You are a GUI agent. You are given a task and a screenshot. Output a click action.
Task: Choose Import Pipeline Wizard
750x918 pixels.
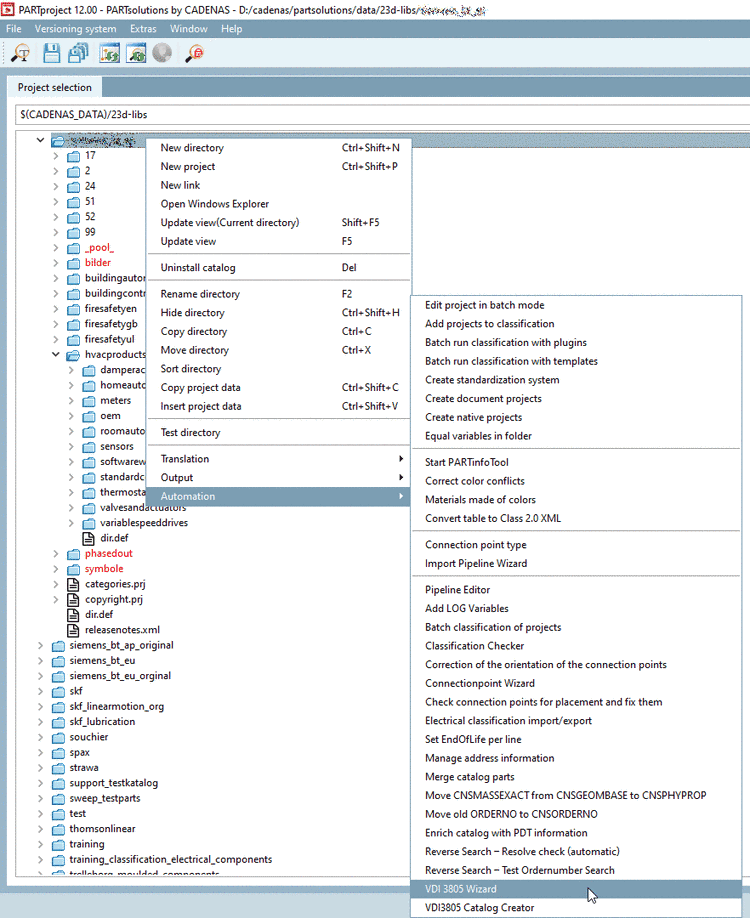point(576,563)
